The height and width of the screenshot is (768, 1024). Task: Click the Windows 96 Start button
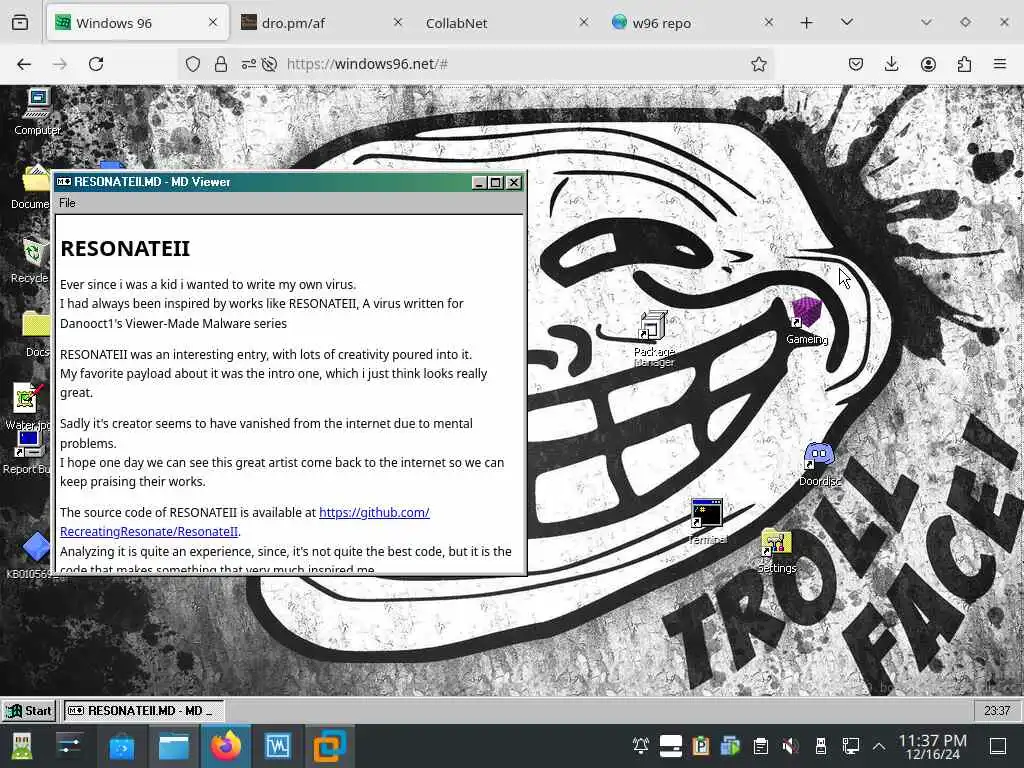(x=28, y=711)
